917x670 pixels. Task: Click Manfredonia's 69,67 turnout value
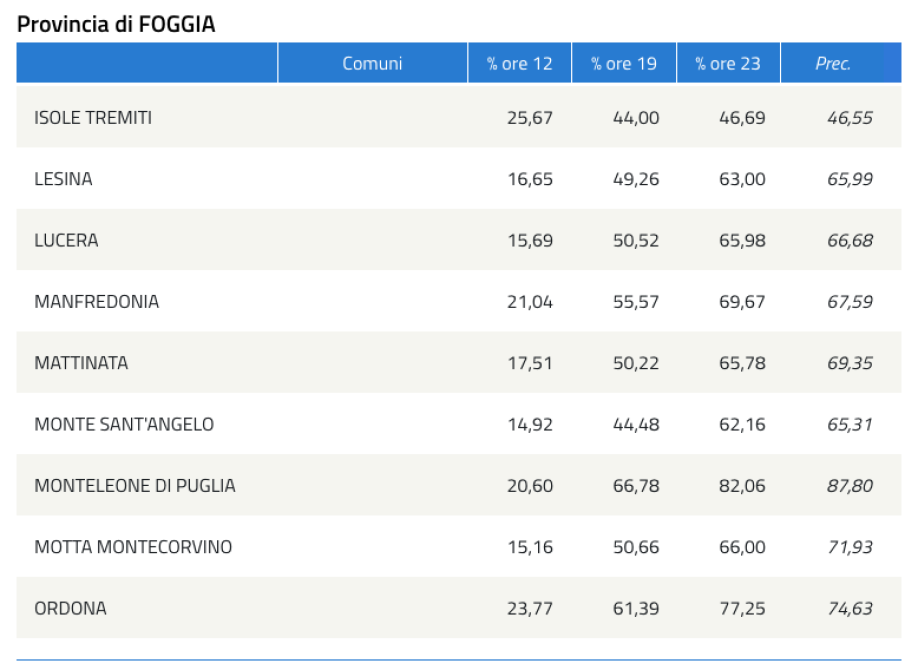point(742,302)
